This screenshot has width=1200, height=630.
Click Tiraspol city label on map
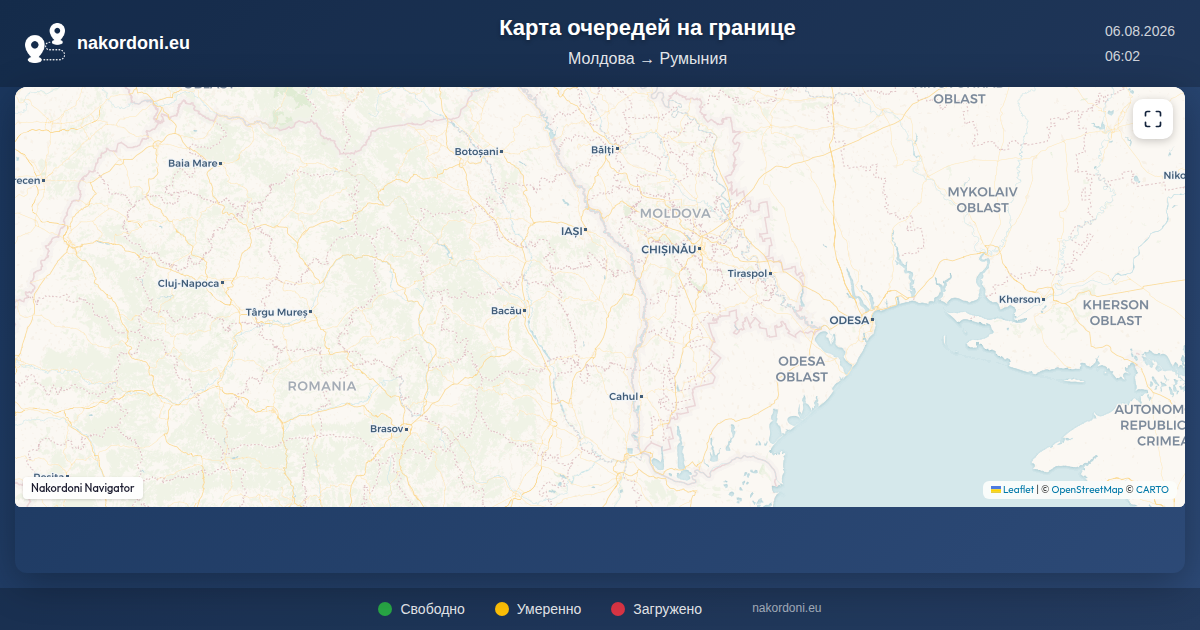[747, 273]
